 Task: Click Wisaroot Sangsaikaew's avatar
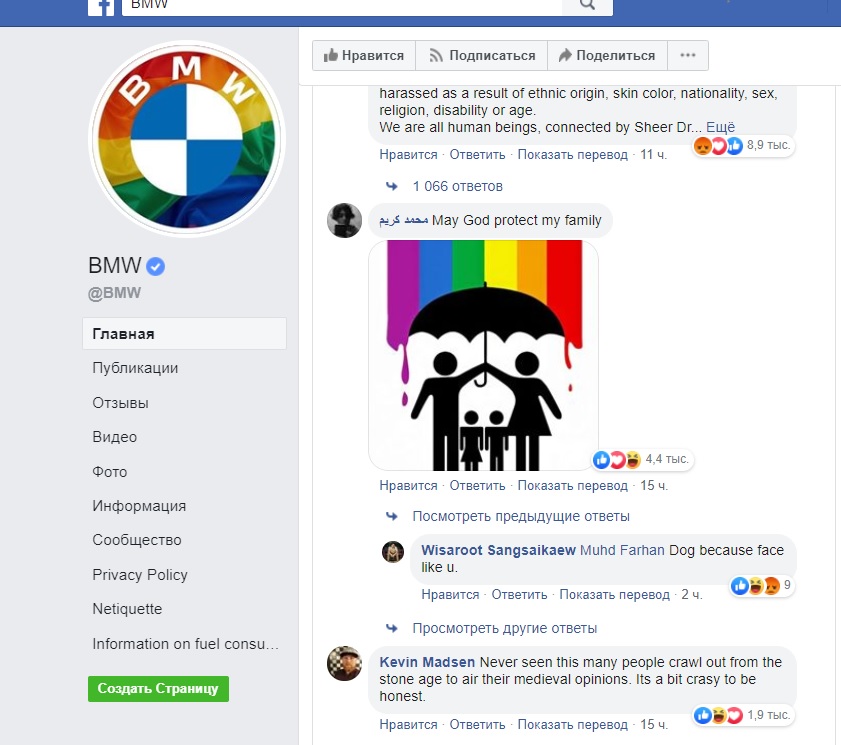point(393,552)
